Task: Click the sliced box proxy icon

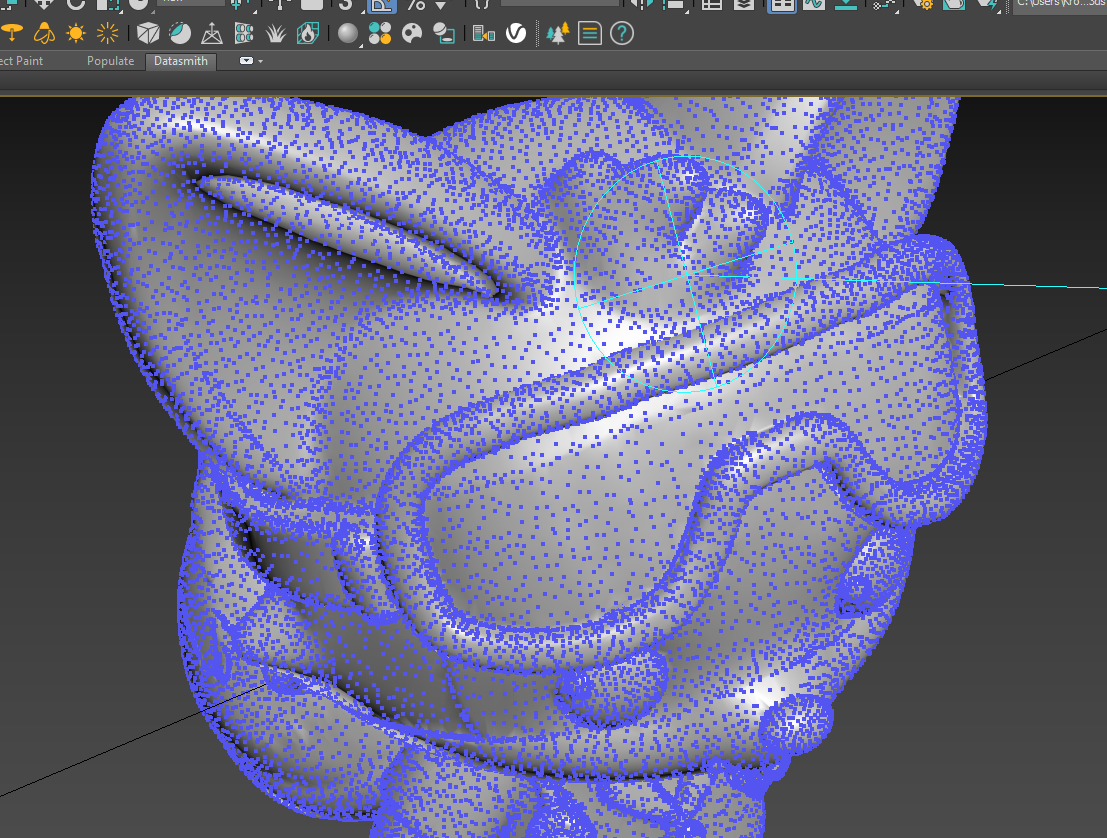Action: coord(148,33)
